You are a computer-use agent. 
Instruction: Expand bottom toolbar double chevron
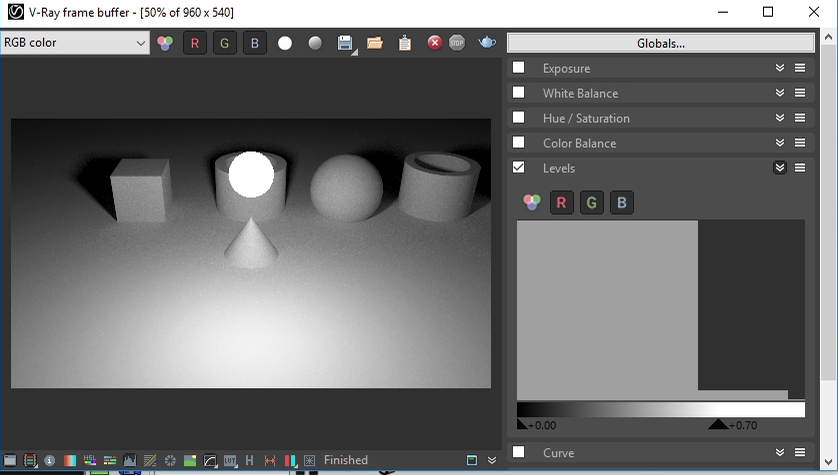pyautogui.click(x=492, y=460)
